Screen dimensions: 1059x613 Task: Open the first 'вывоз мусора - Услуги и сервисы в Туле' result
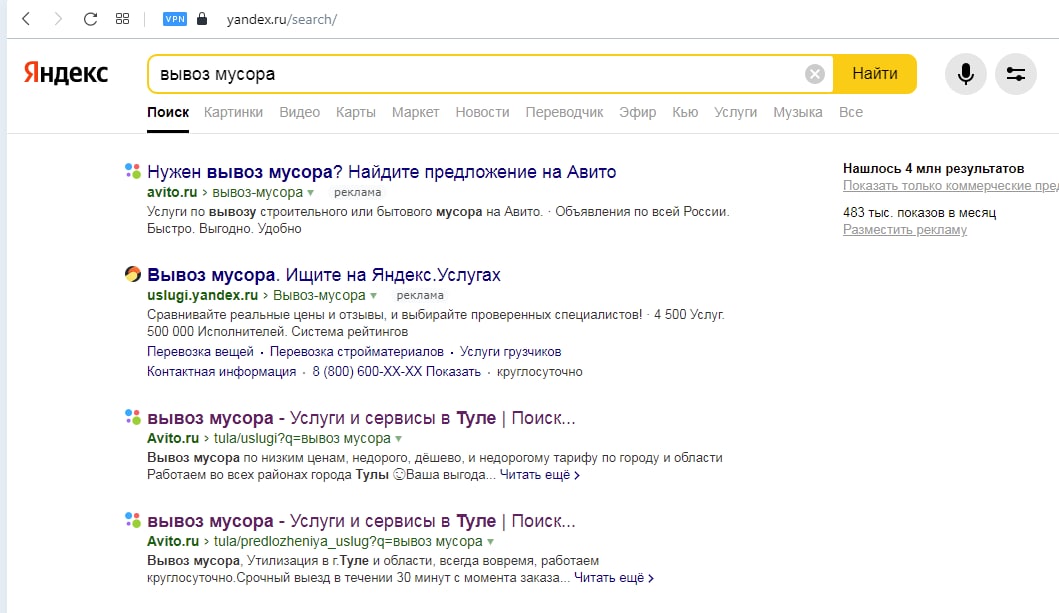[361, 418]
